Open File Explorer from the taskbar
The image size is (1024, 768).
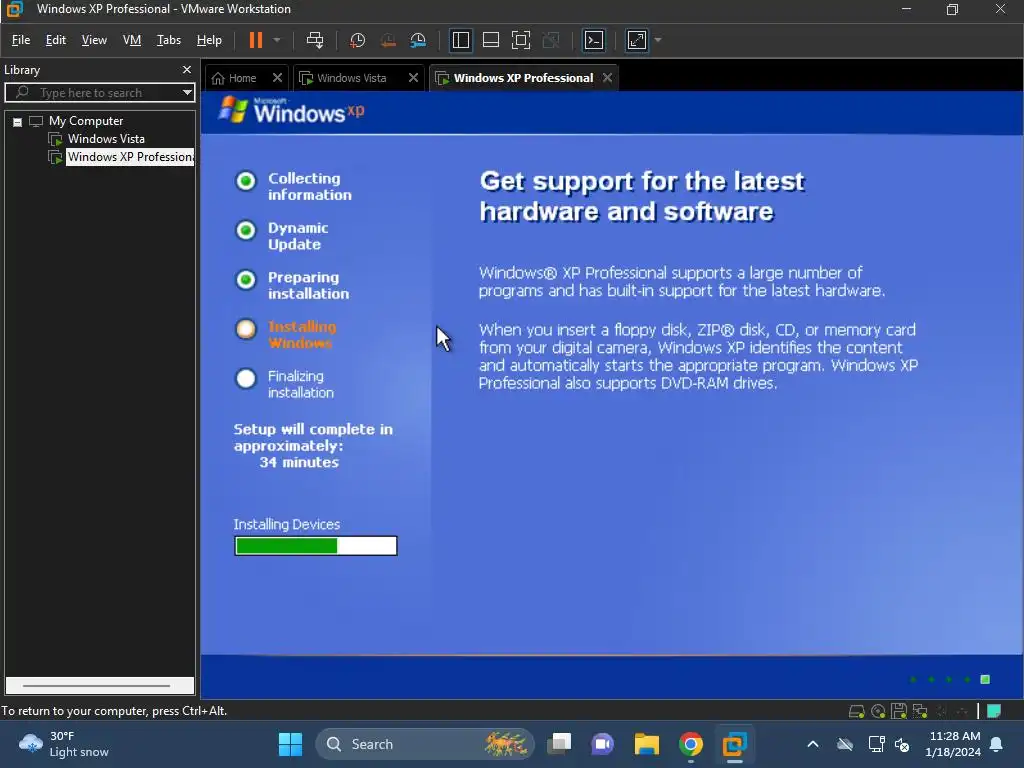click(x=647, y=744)
